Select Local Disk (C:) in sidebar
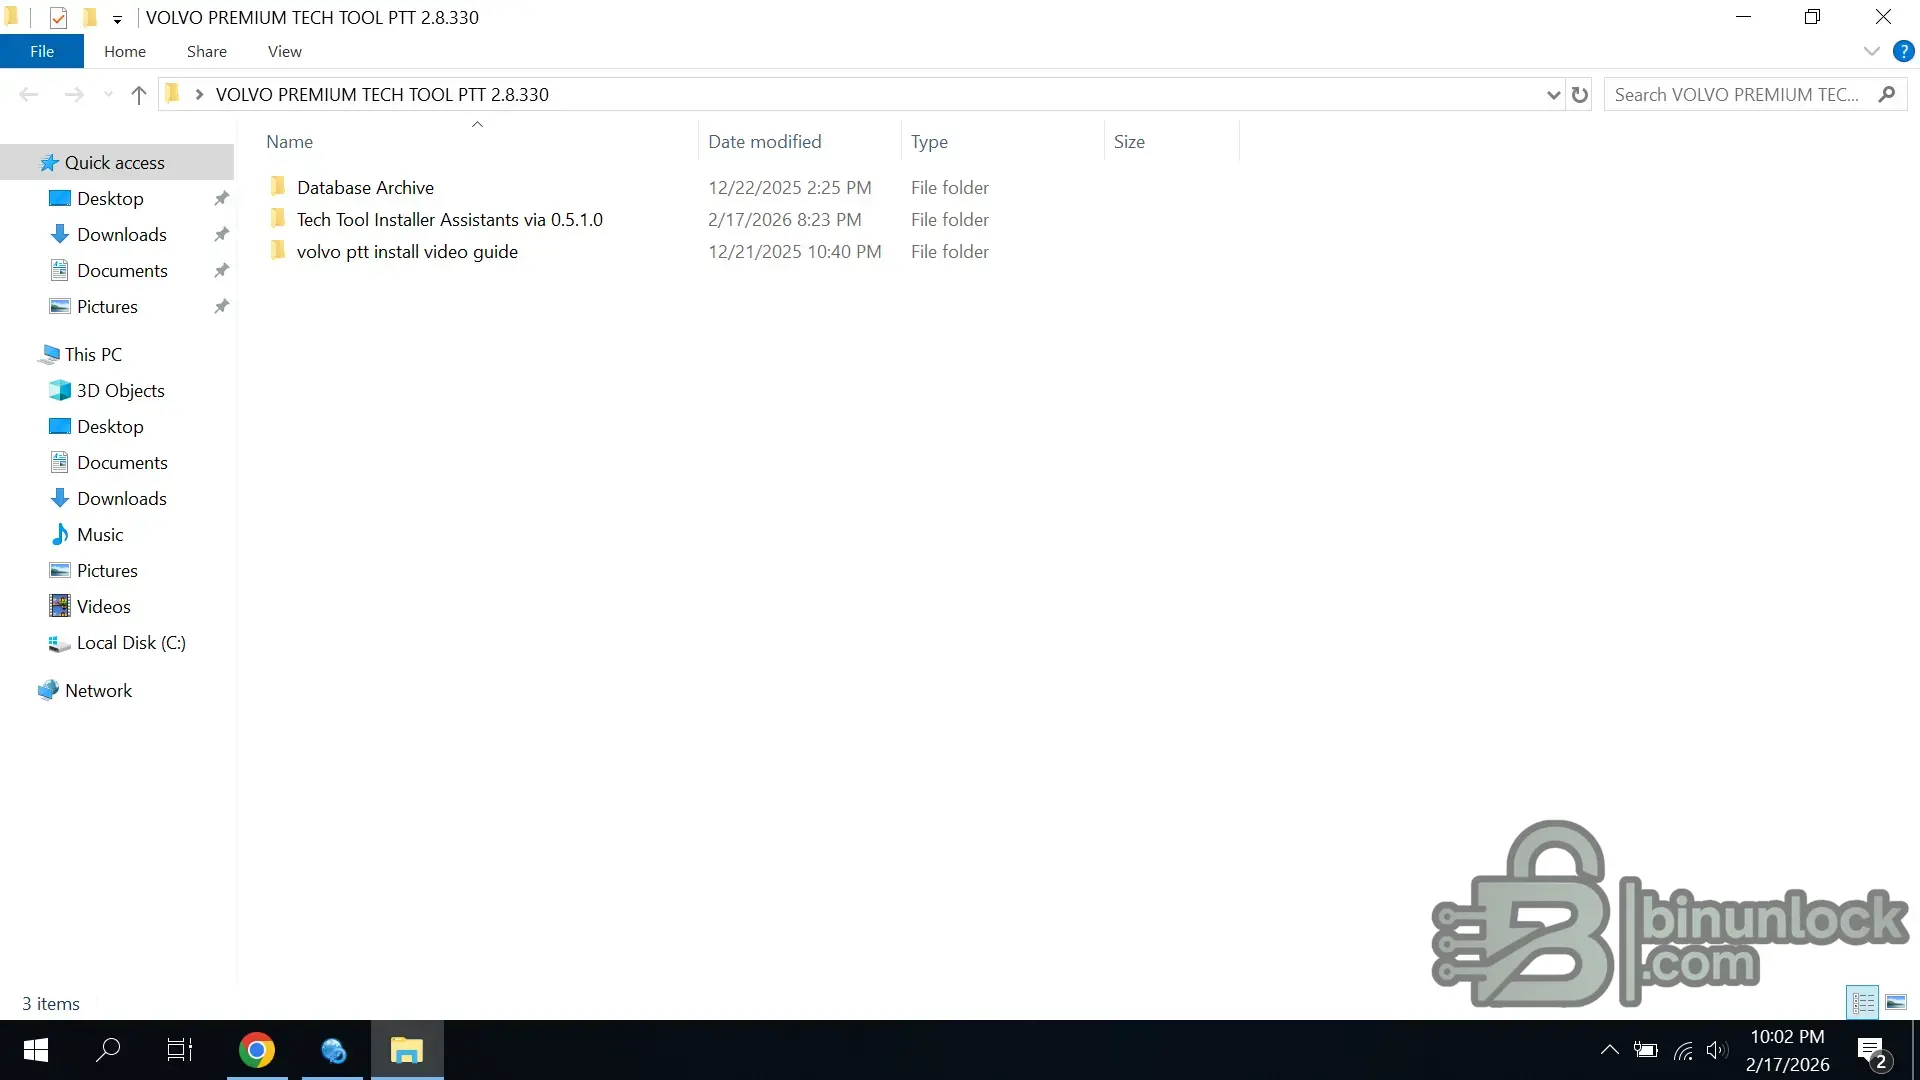Viewport: 1920px width, 1080px height. click(x=131, y=643)
